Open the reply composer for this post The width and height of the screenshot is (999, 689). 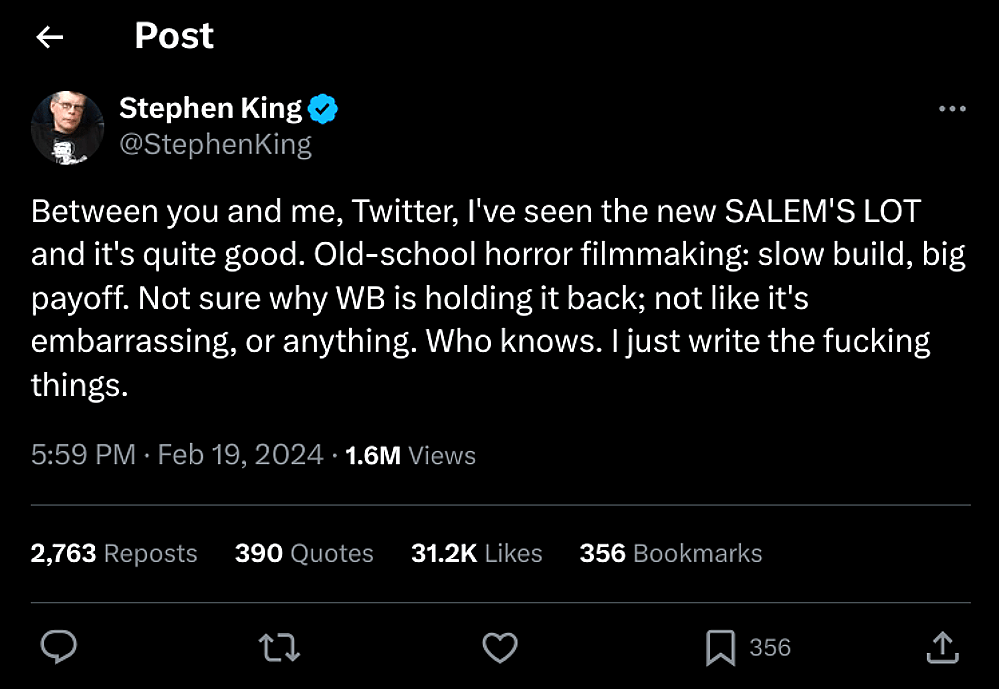click(59, 647)
